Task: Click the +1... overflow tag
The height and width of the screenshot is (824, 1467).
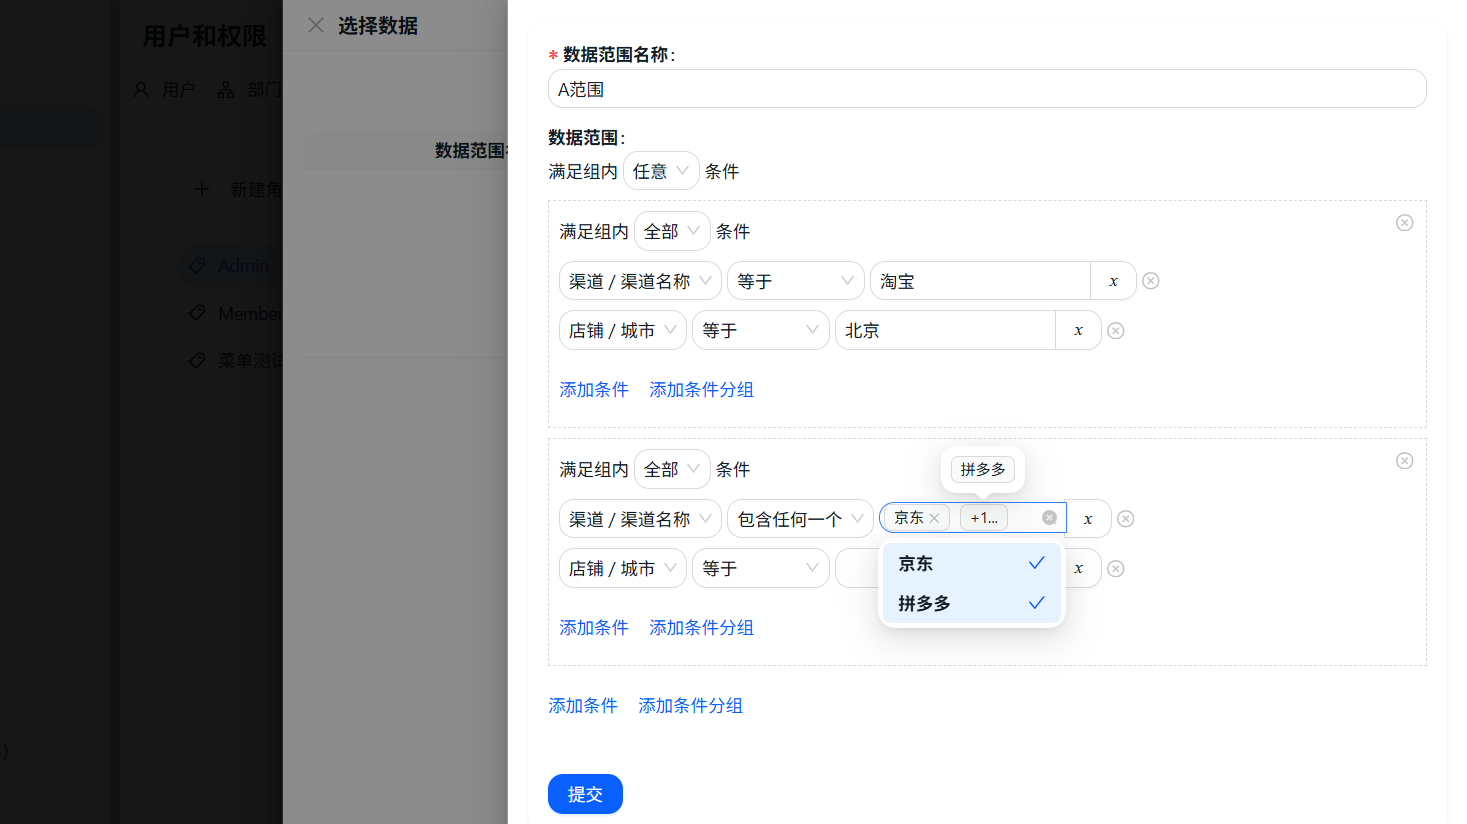Action: click(x=984, y=518)
